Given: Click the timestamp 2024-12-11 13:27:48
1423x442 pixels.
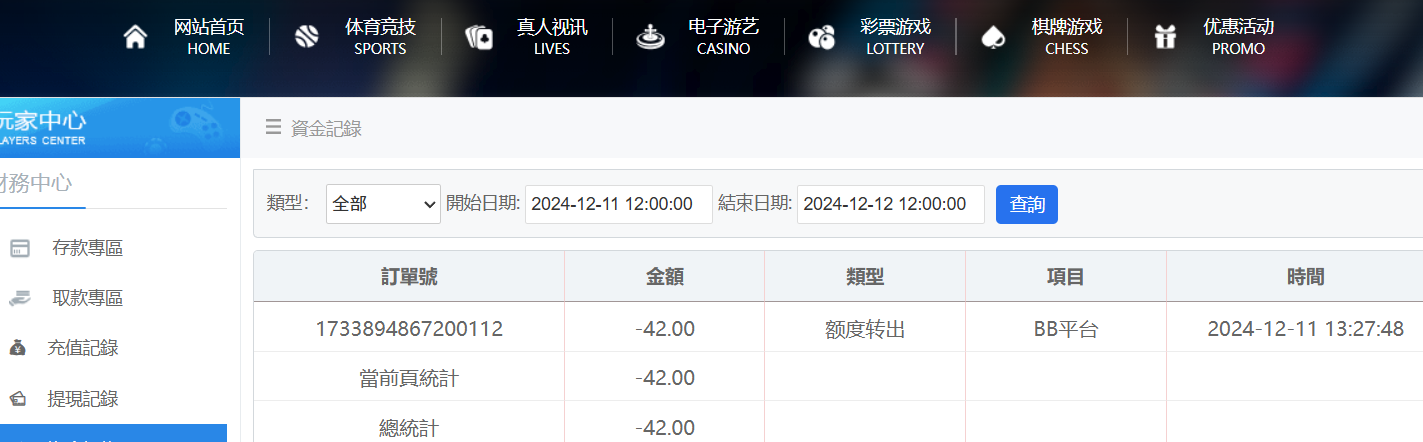Looking at the screenshot, I should tap(1305, 329).
